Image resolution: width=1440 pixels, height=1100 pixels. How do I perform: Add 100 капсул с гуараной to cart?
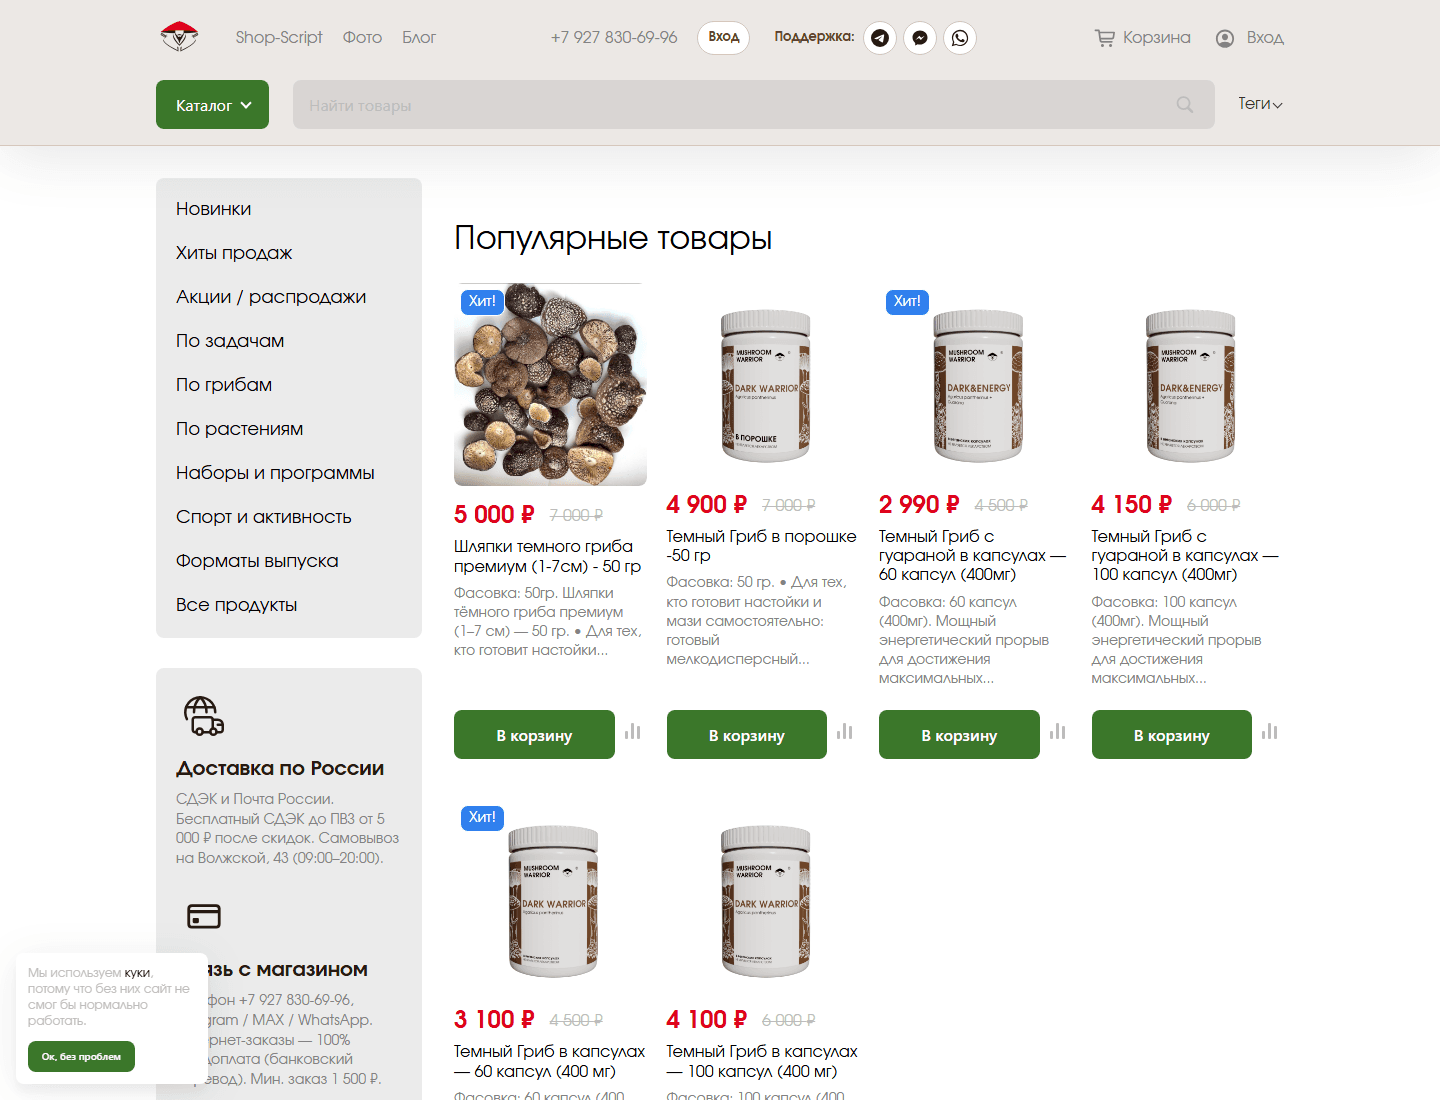point(1172,735)
